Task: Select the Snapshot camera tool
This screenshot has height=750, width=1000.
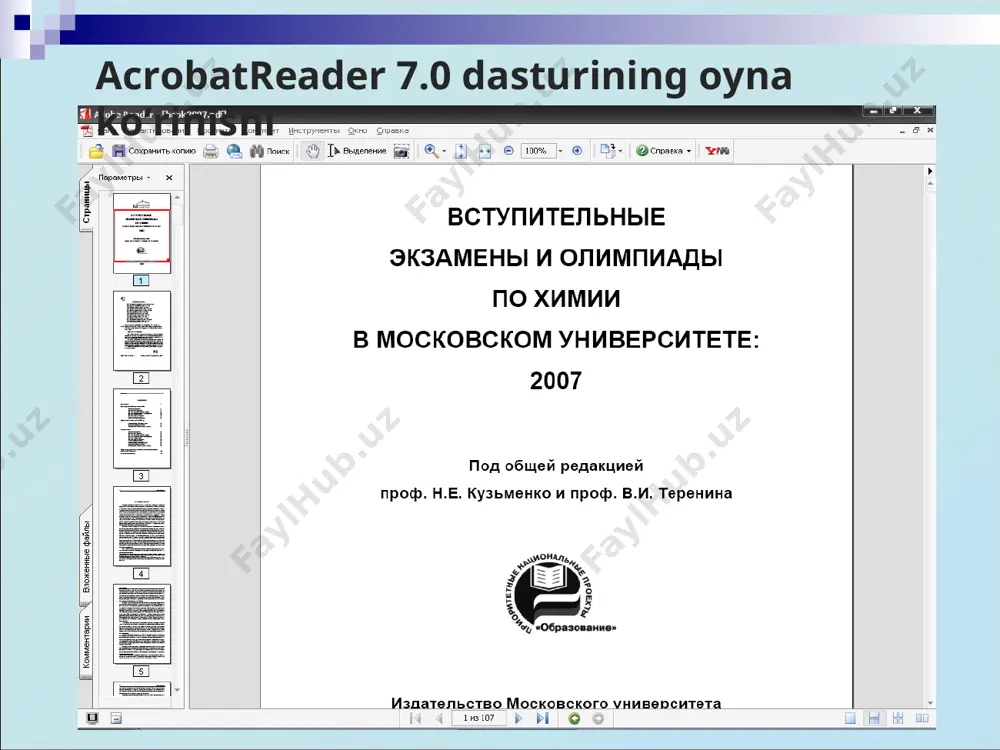Action: tap(401, 151)
